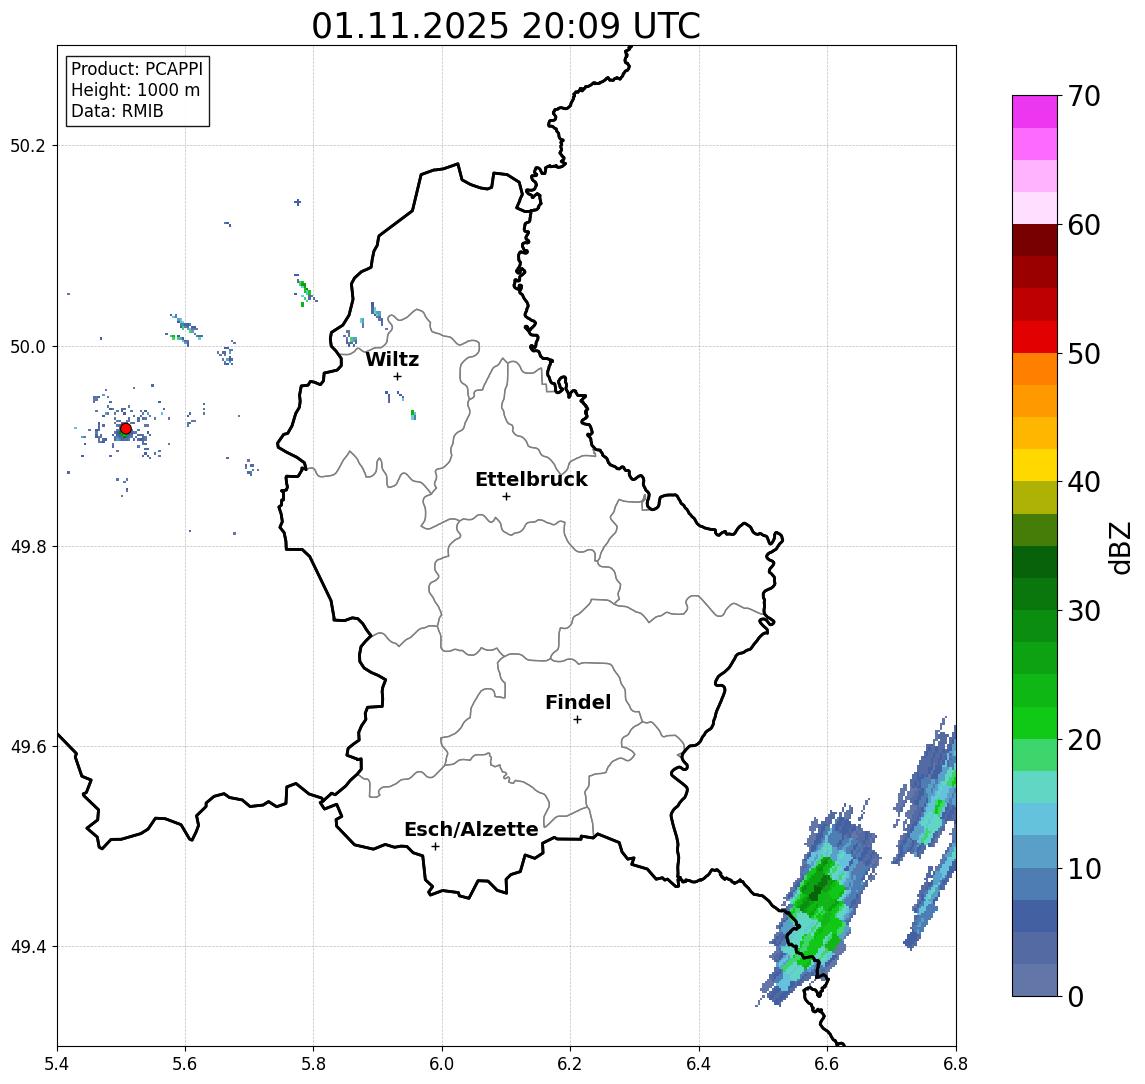1145x1084 pixels.
Task: Click the latitude label 50.0
Action: click(28, 346)
